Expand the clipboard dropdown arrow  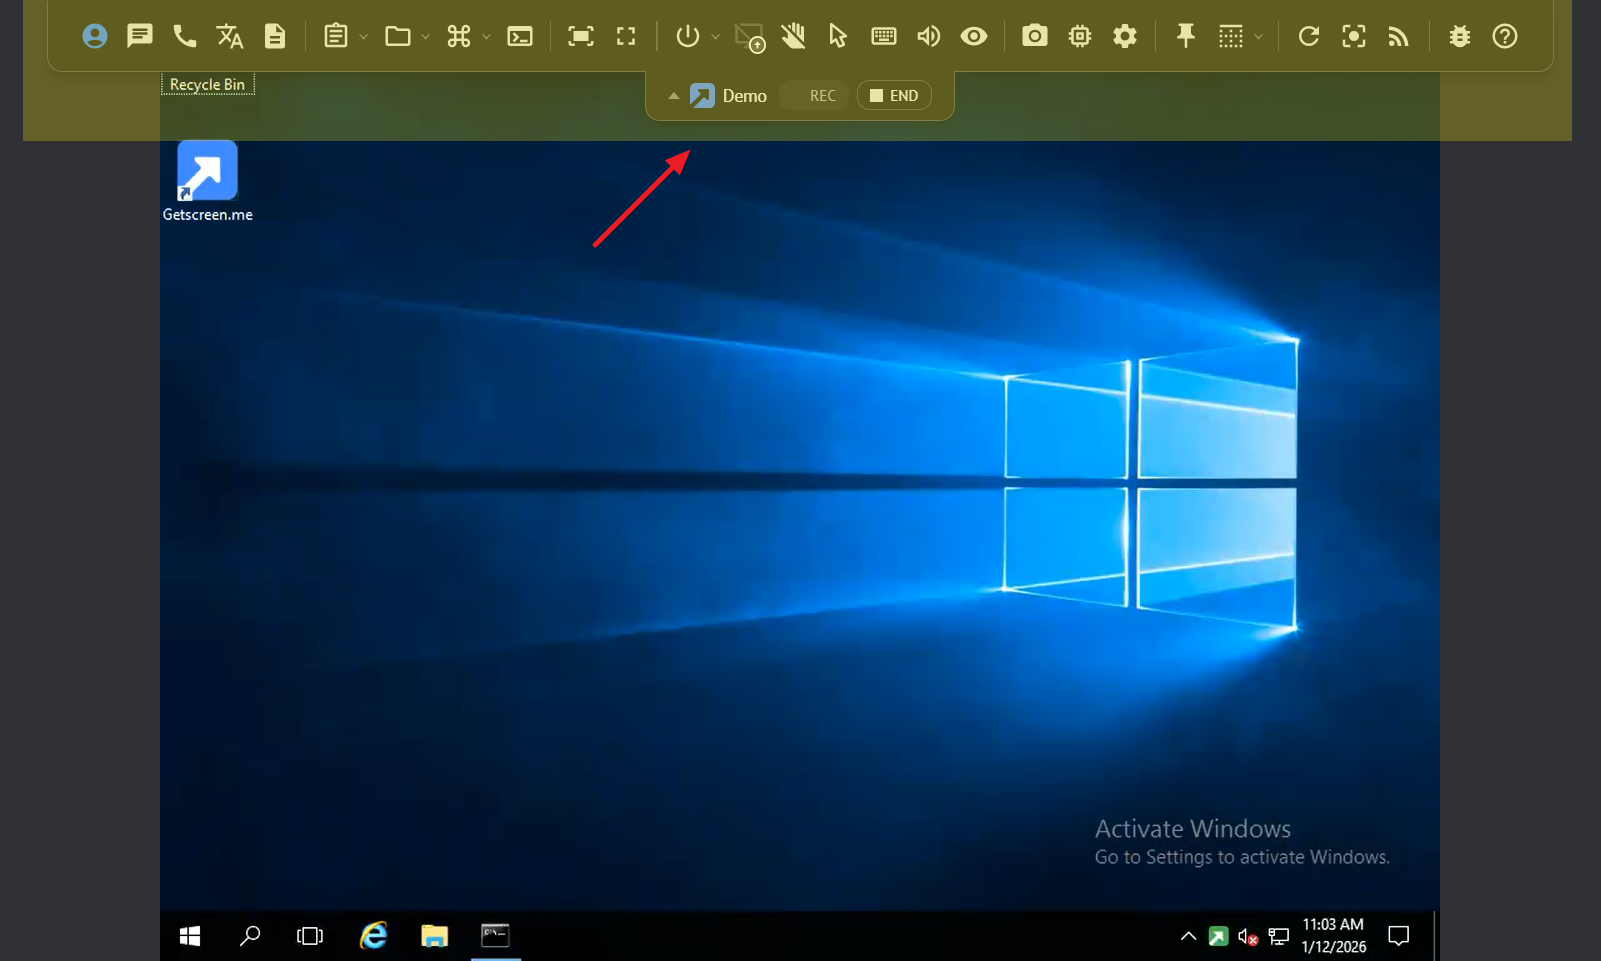363,37
